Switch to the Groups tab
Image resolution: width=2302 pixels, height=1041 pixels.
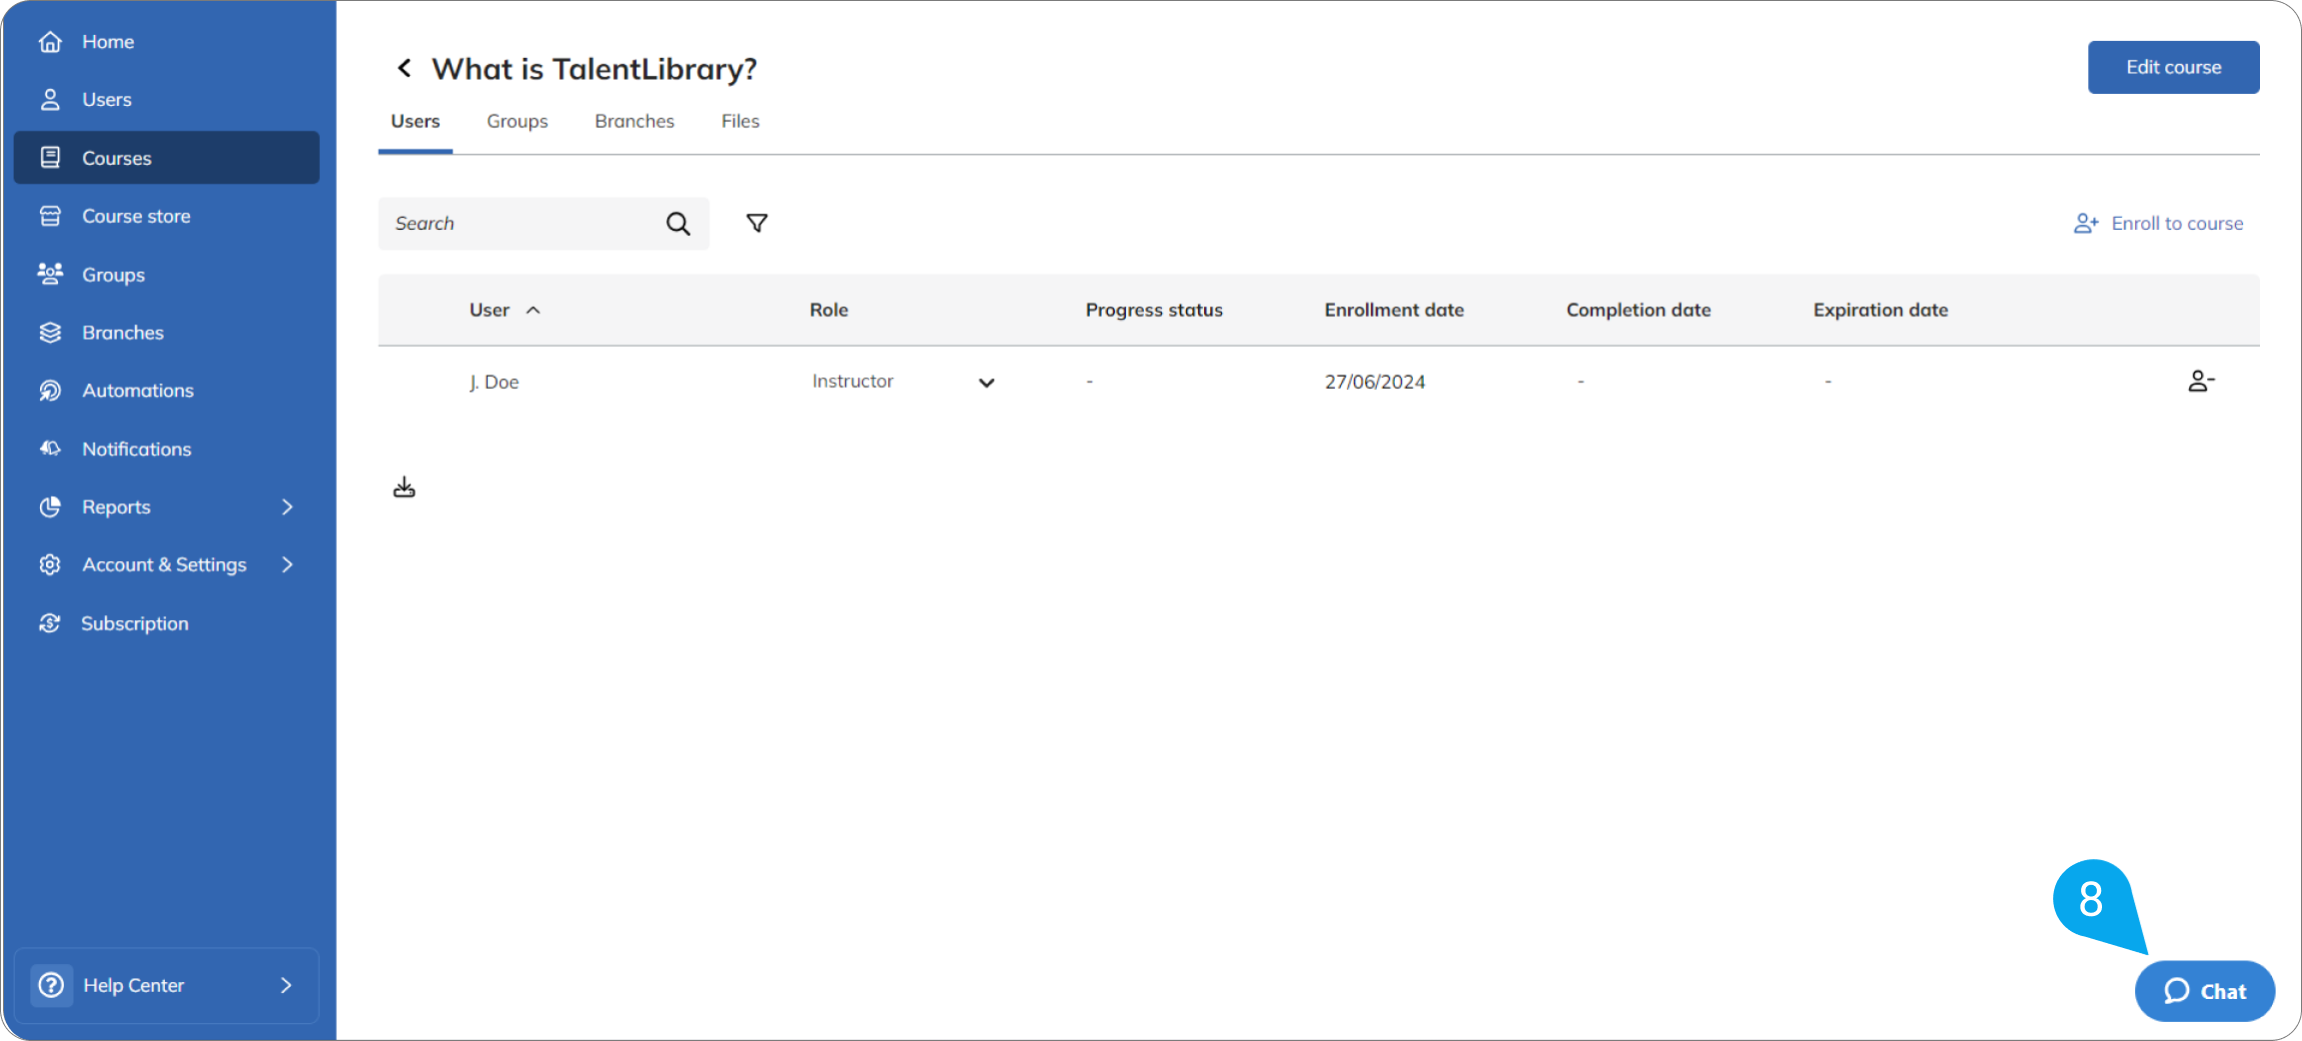(517, 122)
